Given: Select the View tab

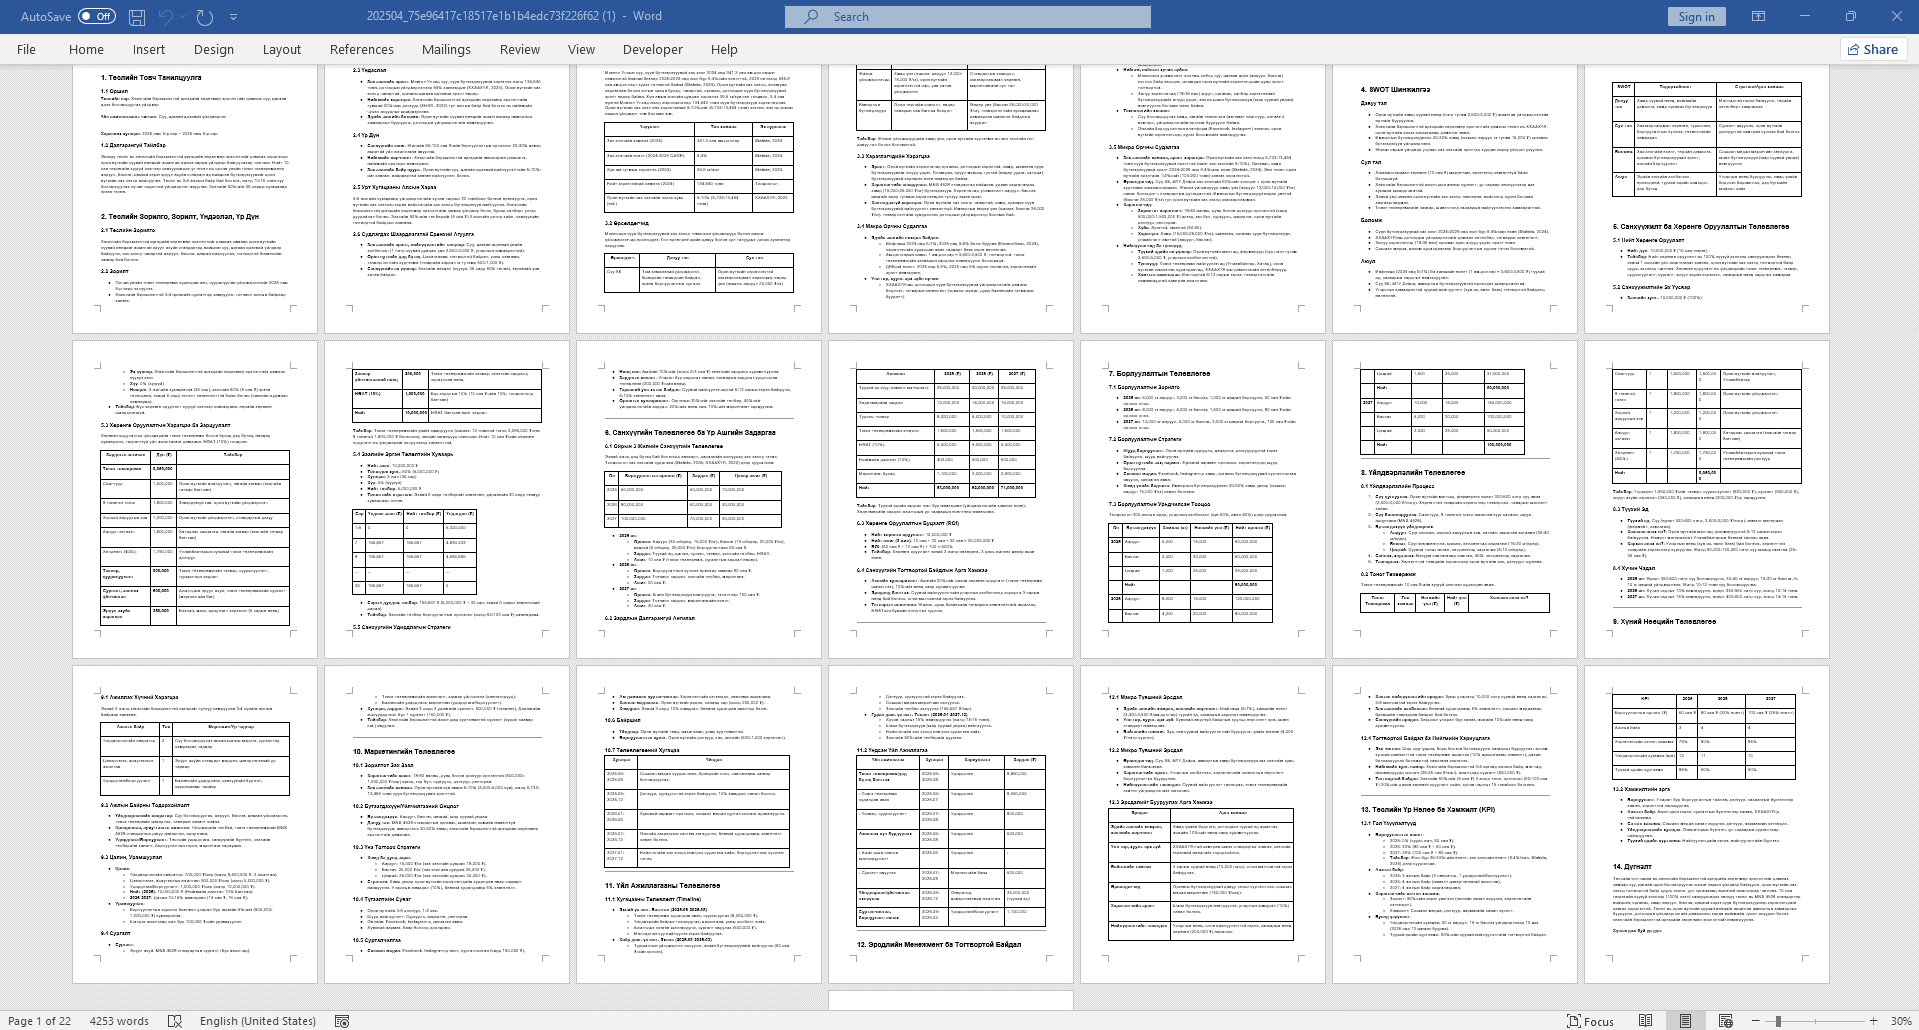Looking at the screenshot, I should pos(581,49).
